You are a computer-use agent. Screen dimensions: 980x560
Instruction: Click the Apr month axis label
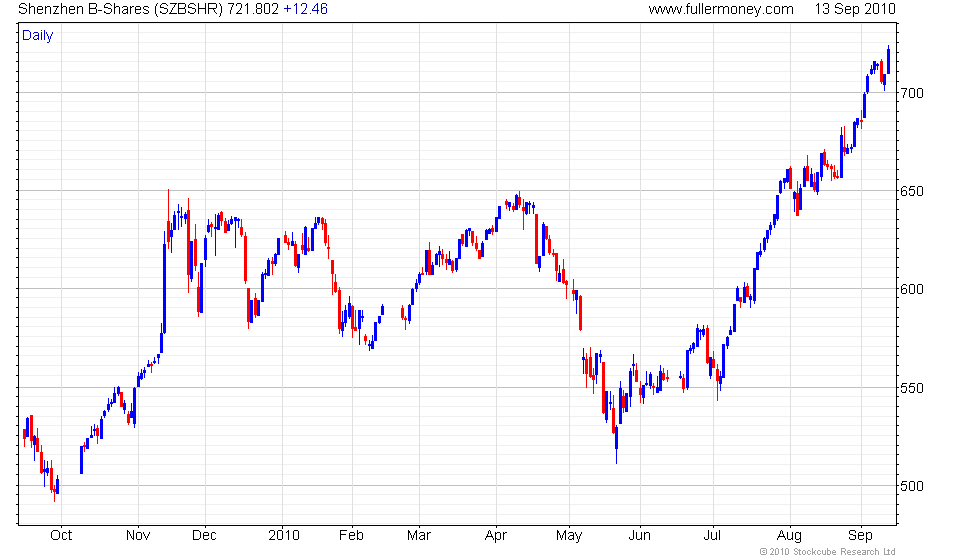point(496,536)
